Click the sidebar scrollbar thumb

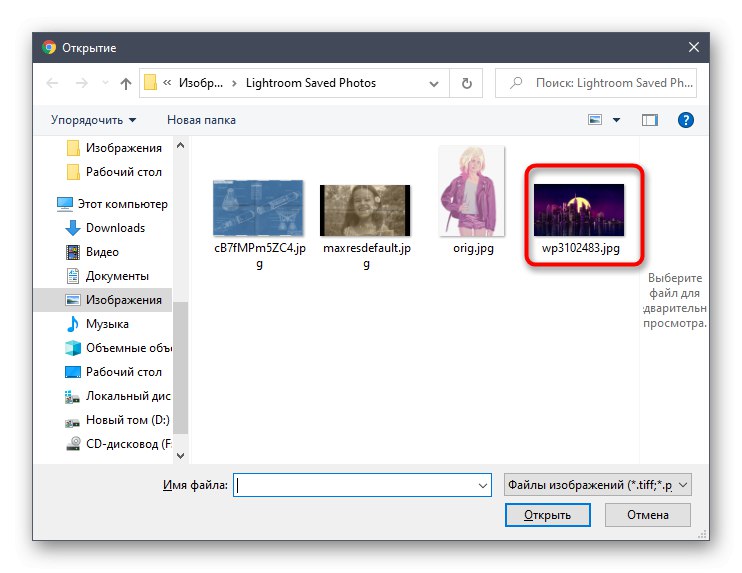[x=180, y=368]
